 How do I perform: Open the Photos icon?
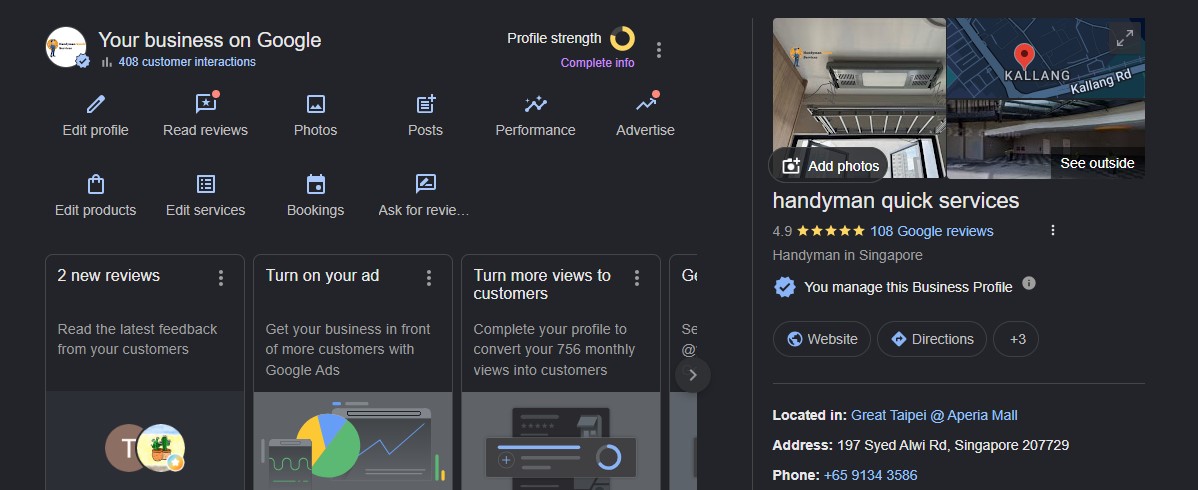(x=316, y=104)
